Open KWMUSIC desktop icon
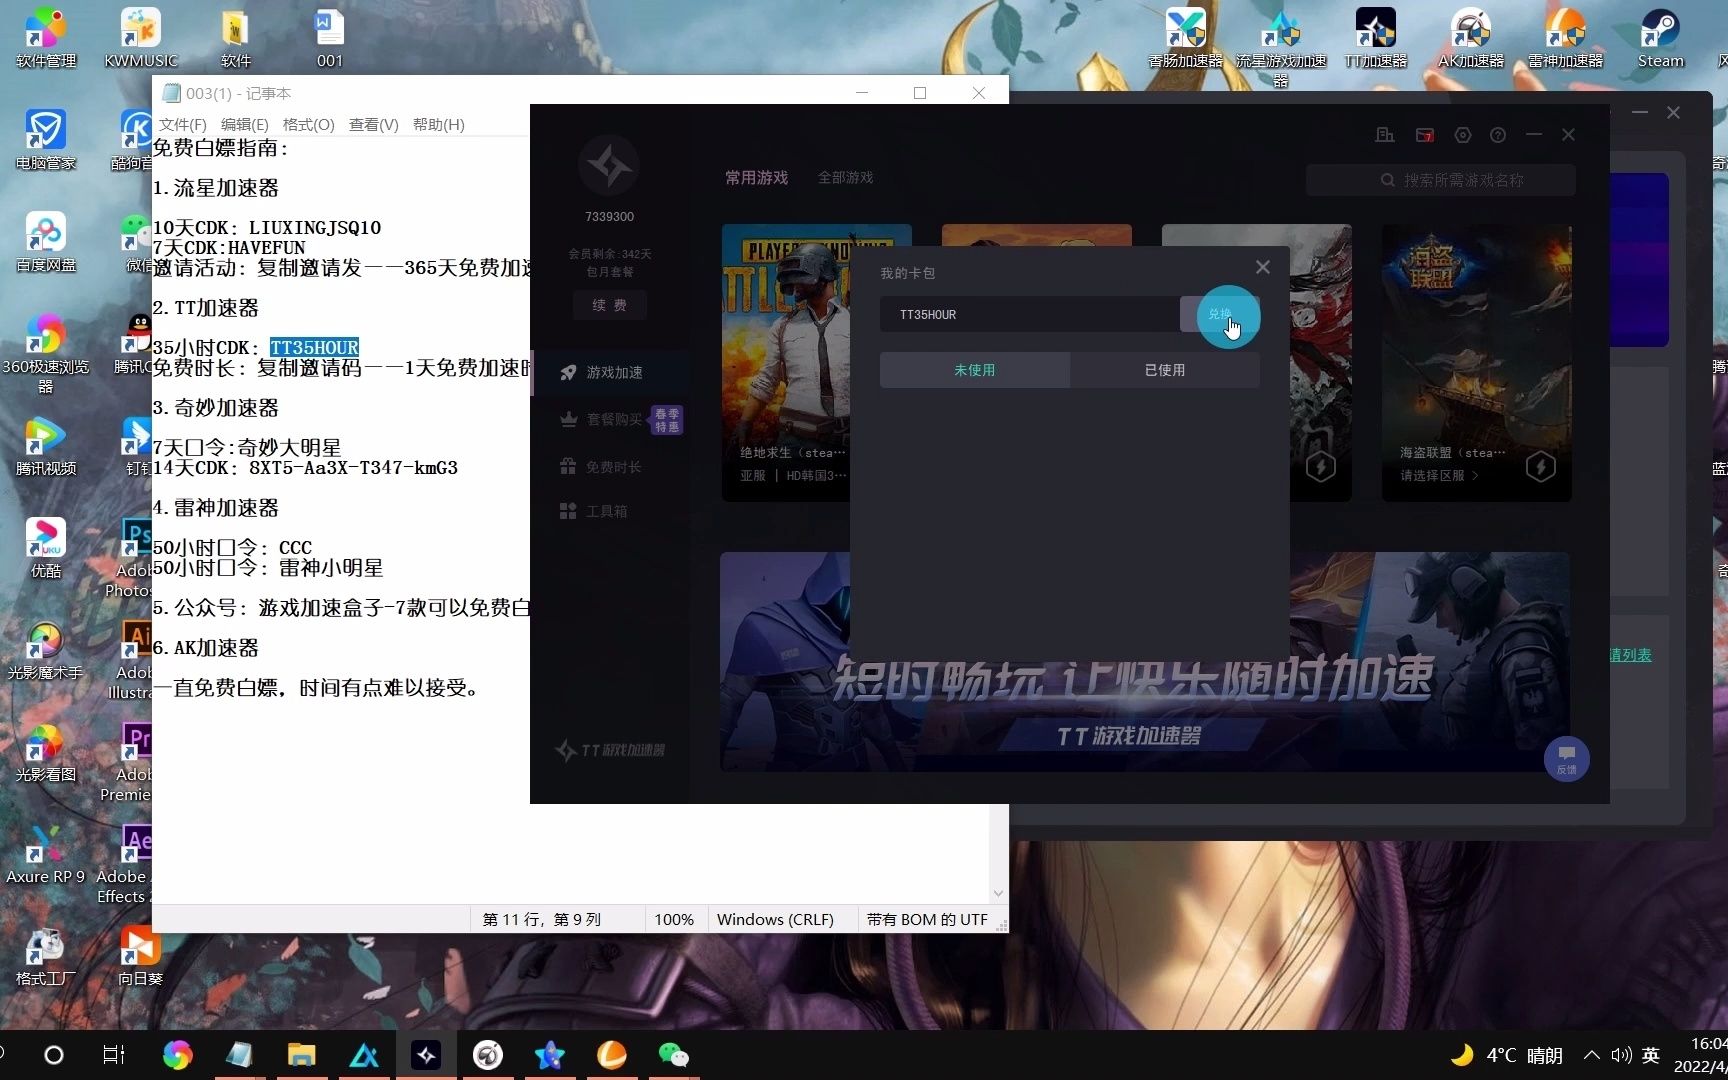Image resolution: width=1728 pixels, height=1080 pixels. coord(141,38)
